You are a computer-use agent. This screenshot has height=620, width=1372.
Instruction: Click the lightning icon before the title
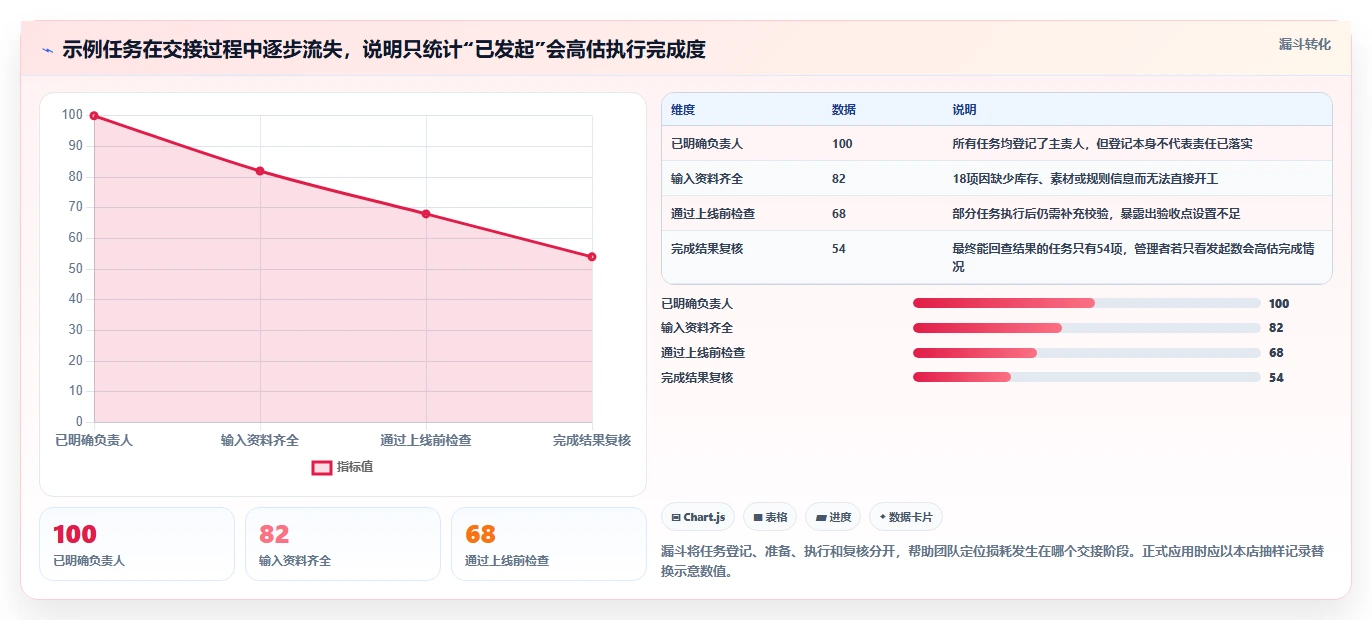pos(47,50)
